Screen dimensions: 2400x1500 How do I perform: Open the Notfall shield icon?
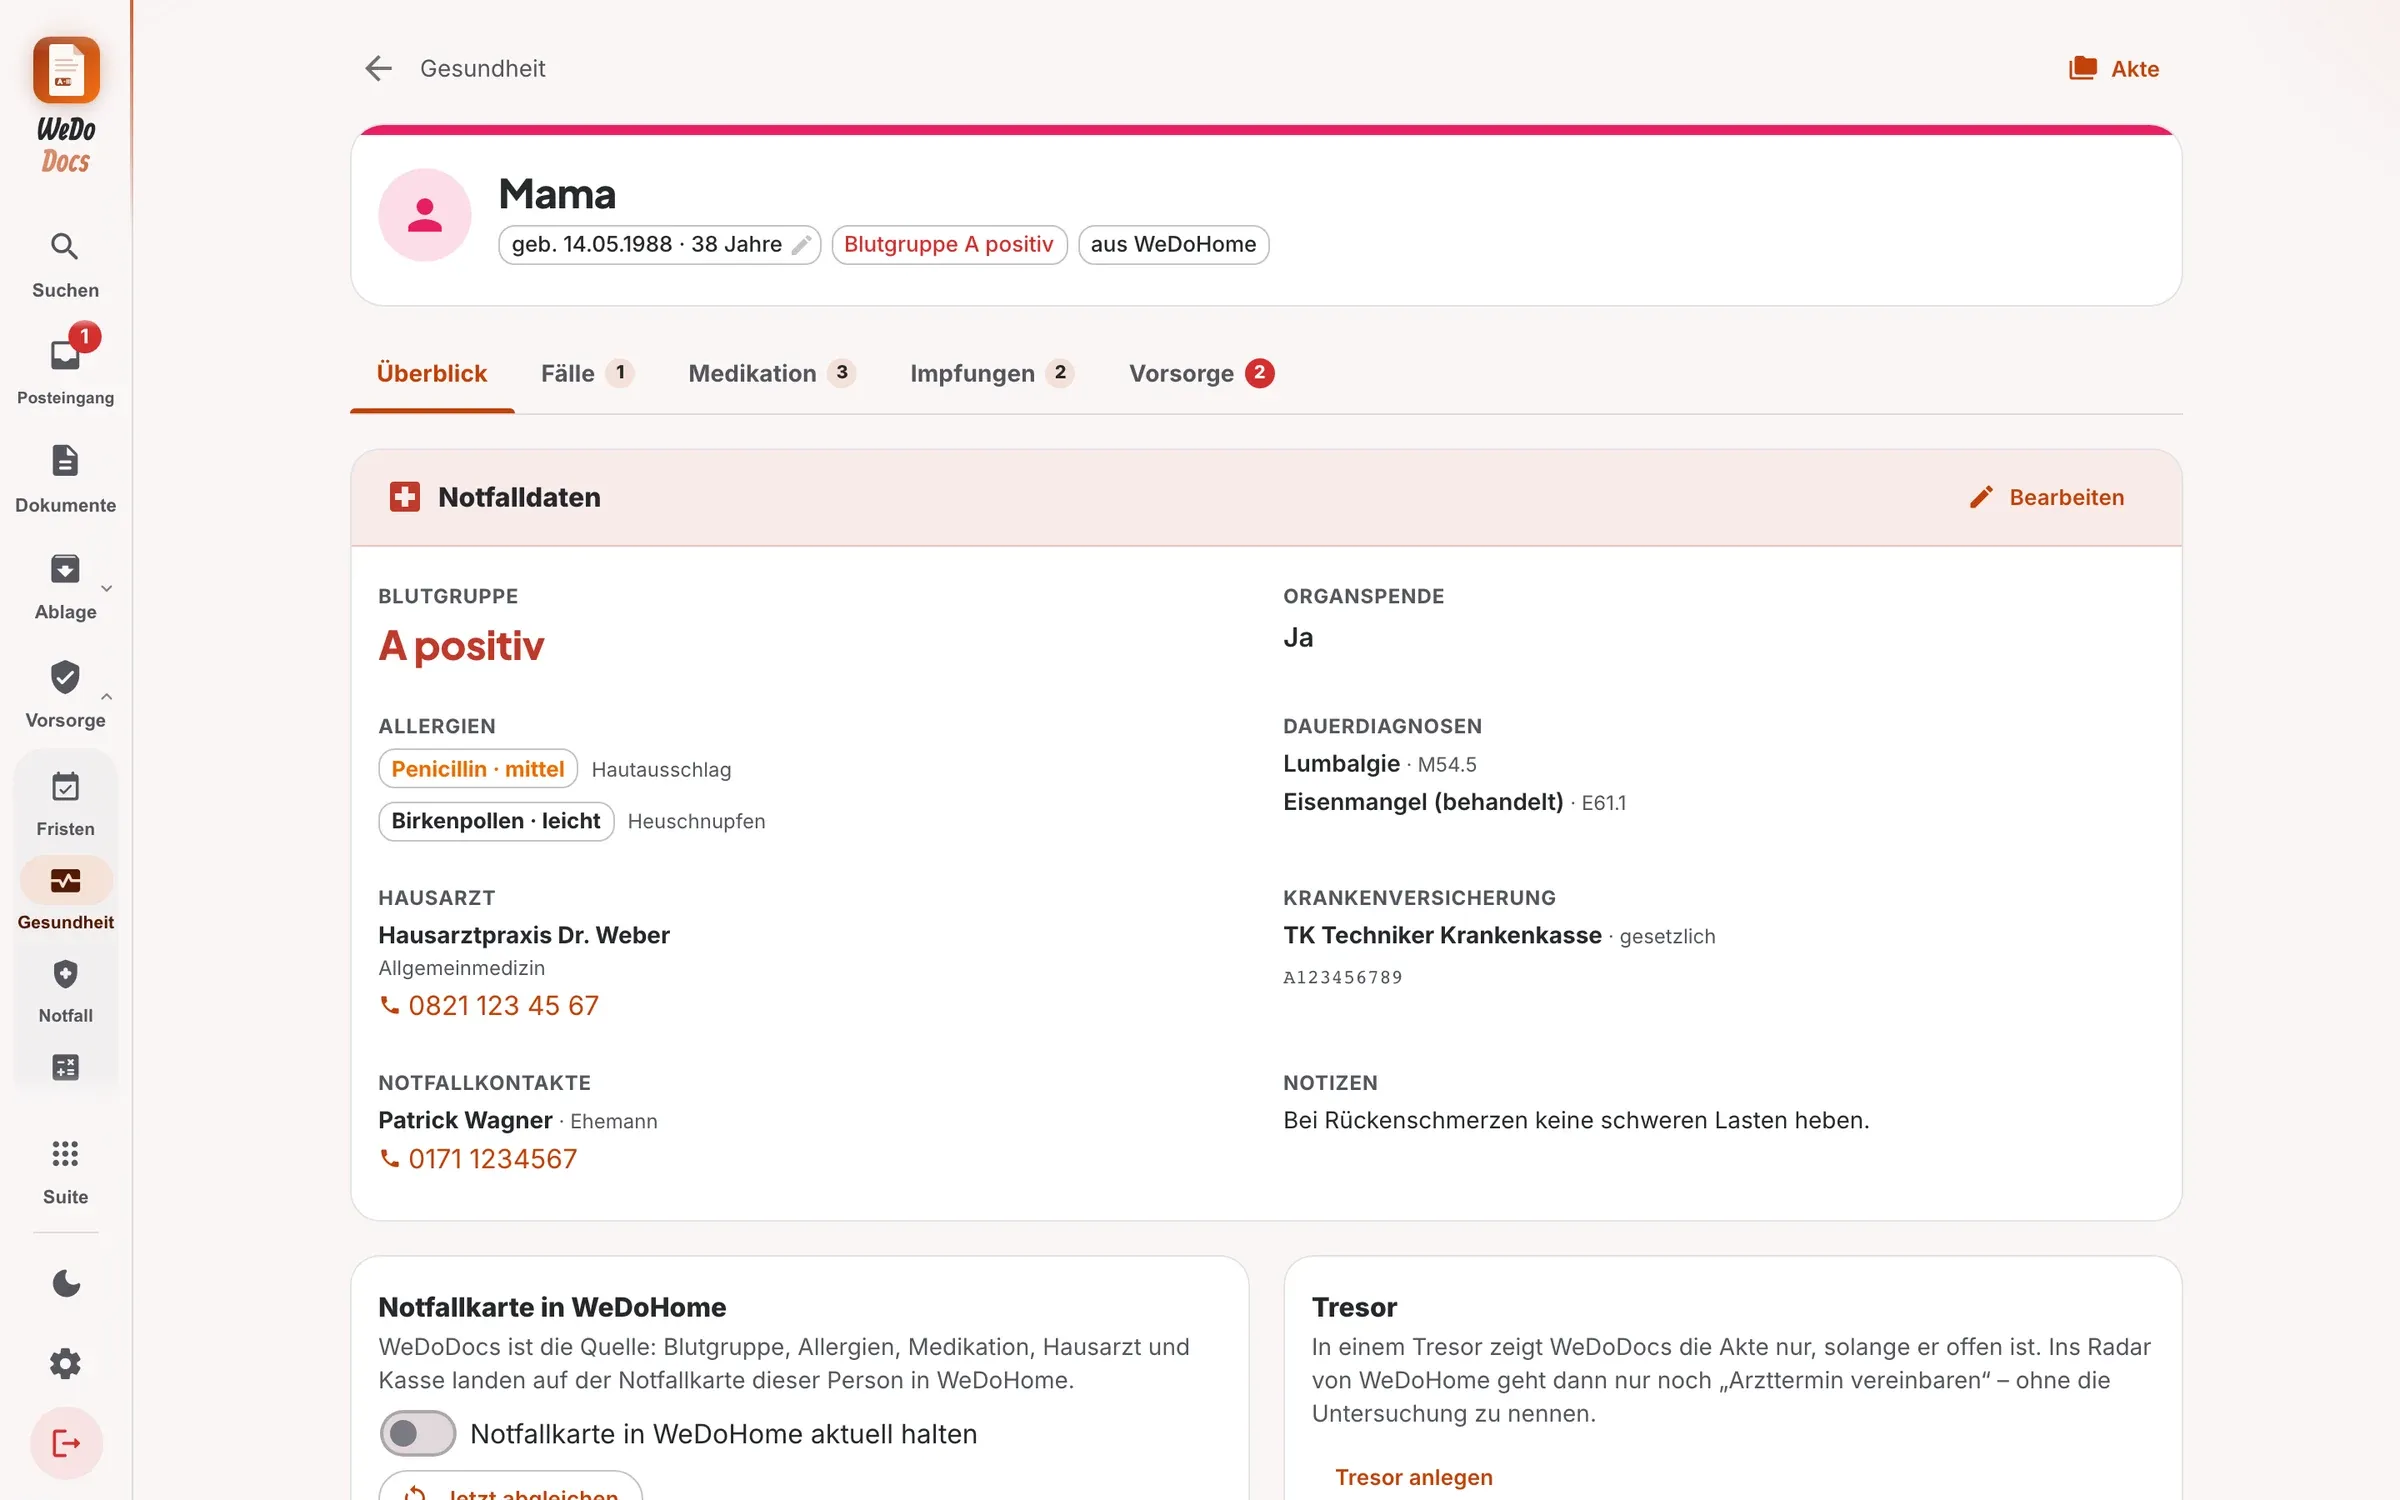tap(65, 974)
